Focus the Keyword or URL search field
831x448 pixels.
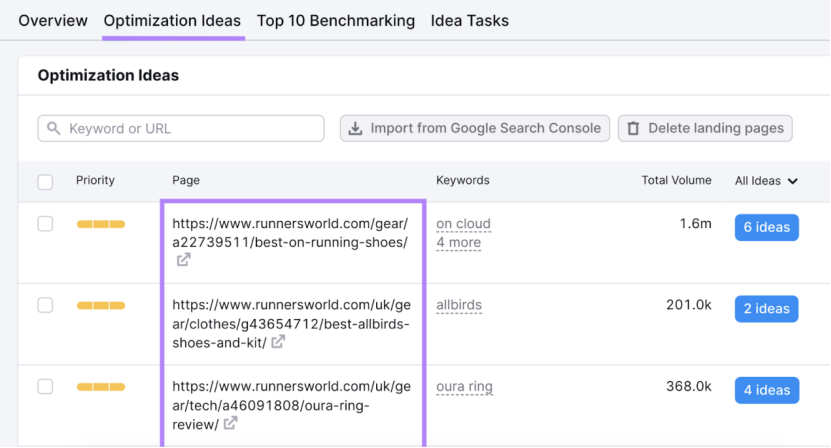pyautogui.click(x=190, y=129)
